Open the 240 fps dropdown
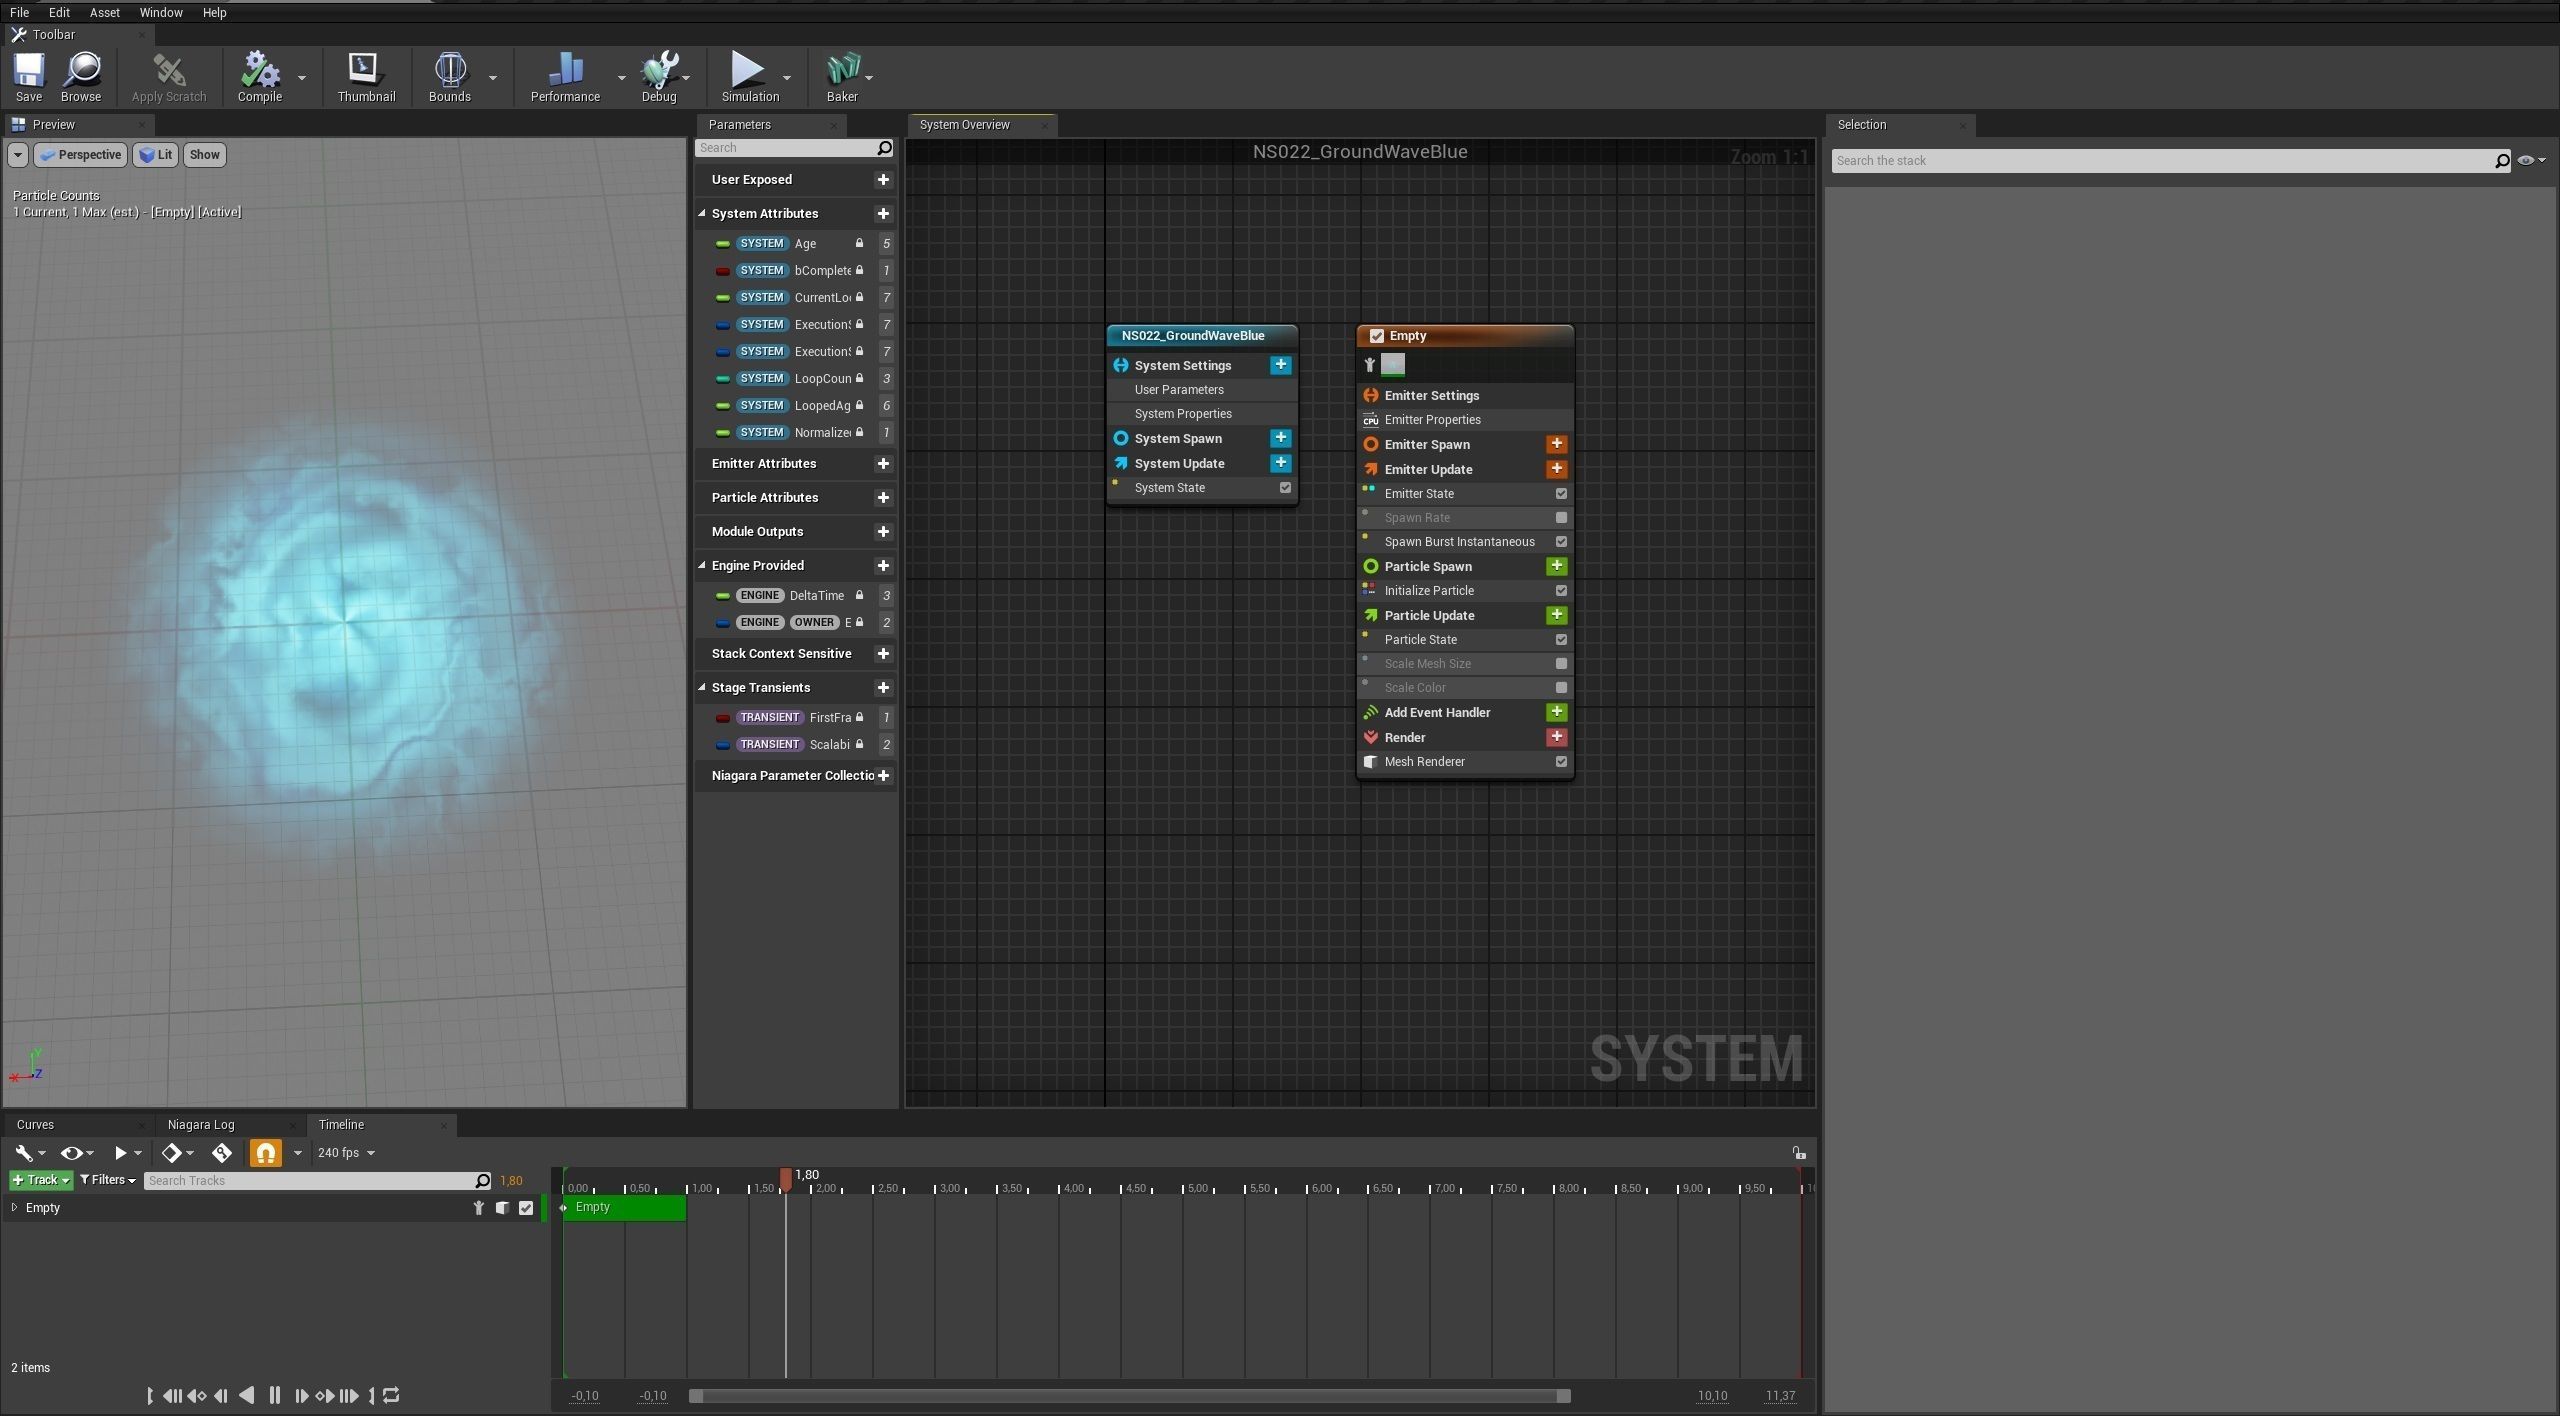Screen dimensions: 2560x1416 tap(346, 1153)
